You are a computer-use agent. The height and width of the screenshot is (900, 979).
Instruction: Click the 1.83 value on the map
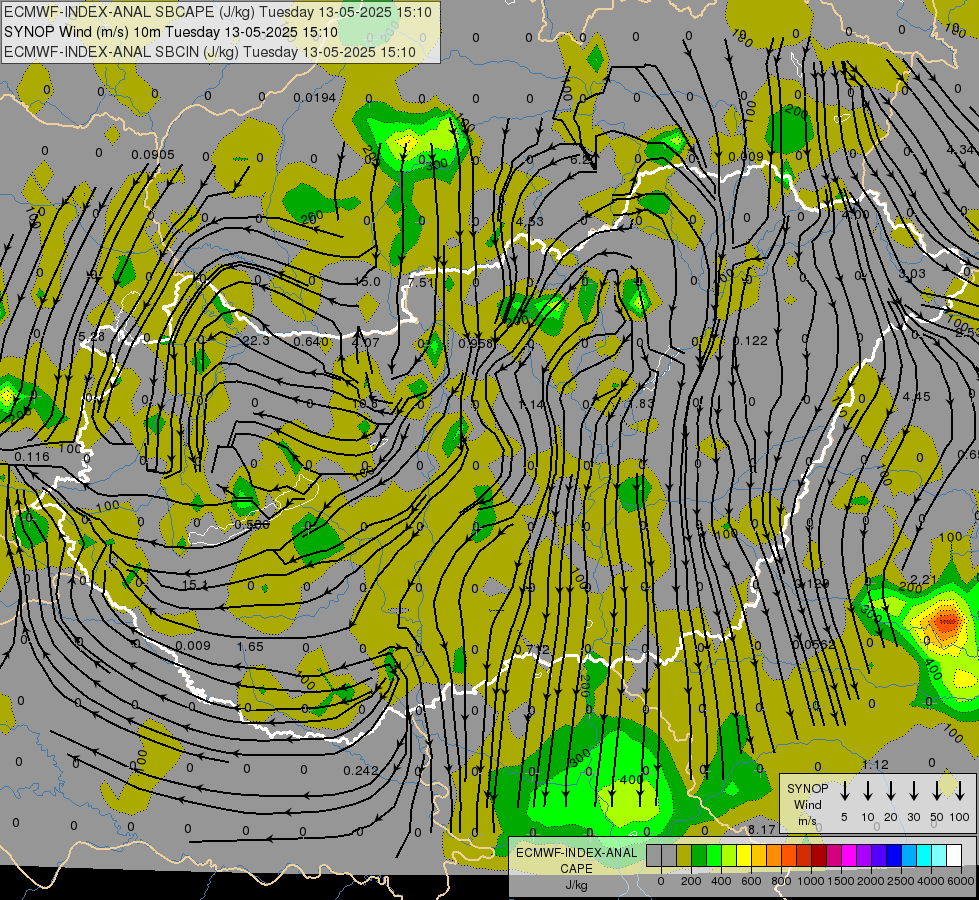(x=641, y=403)
